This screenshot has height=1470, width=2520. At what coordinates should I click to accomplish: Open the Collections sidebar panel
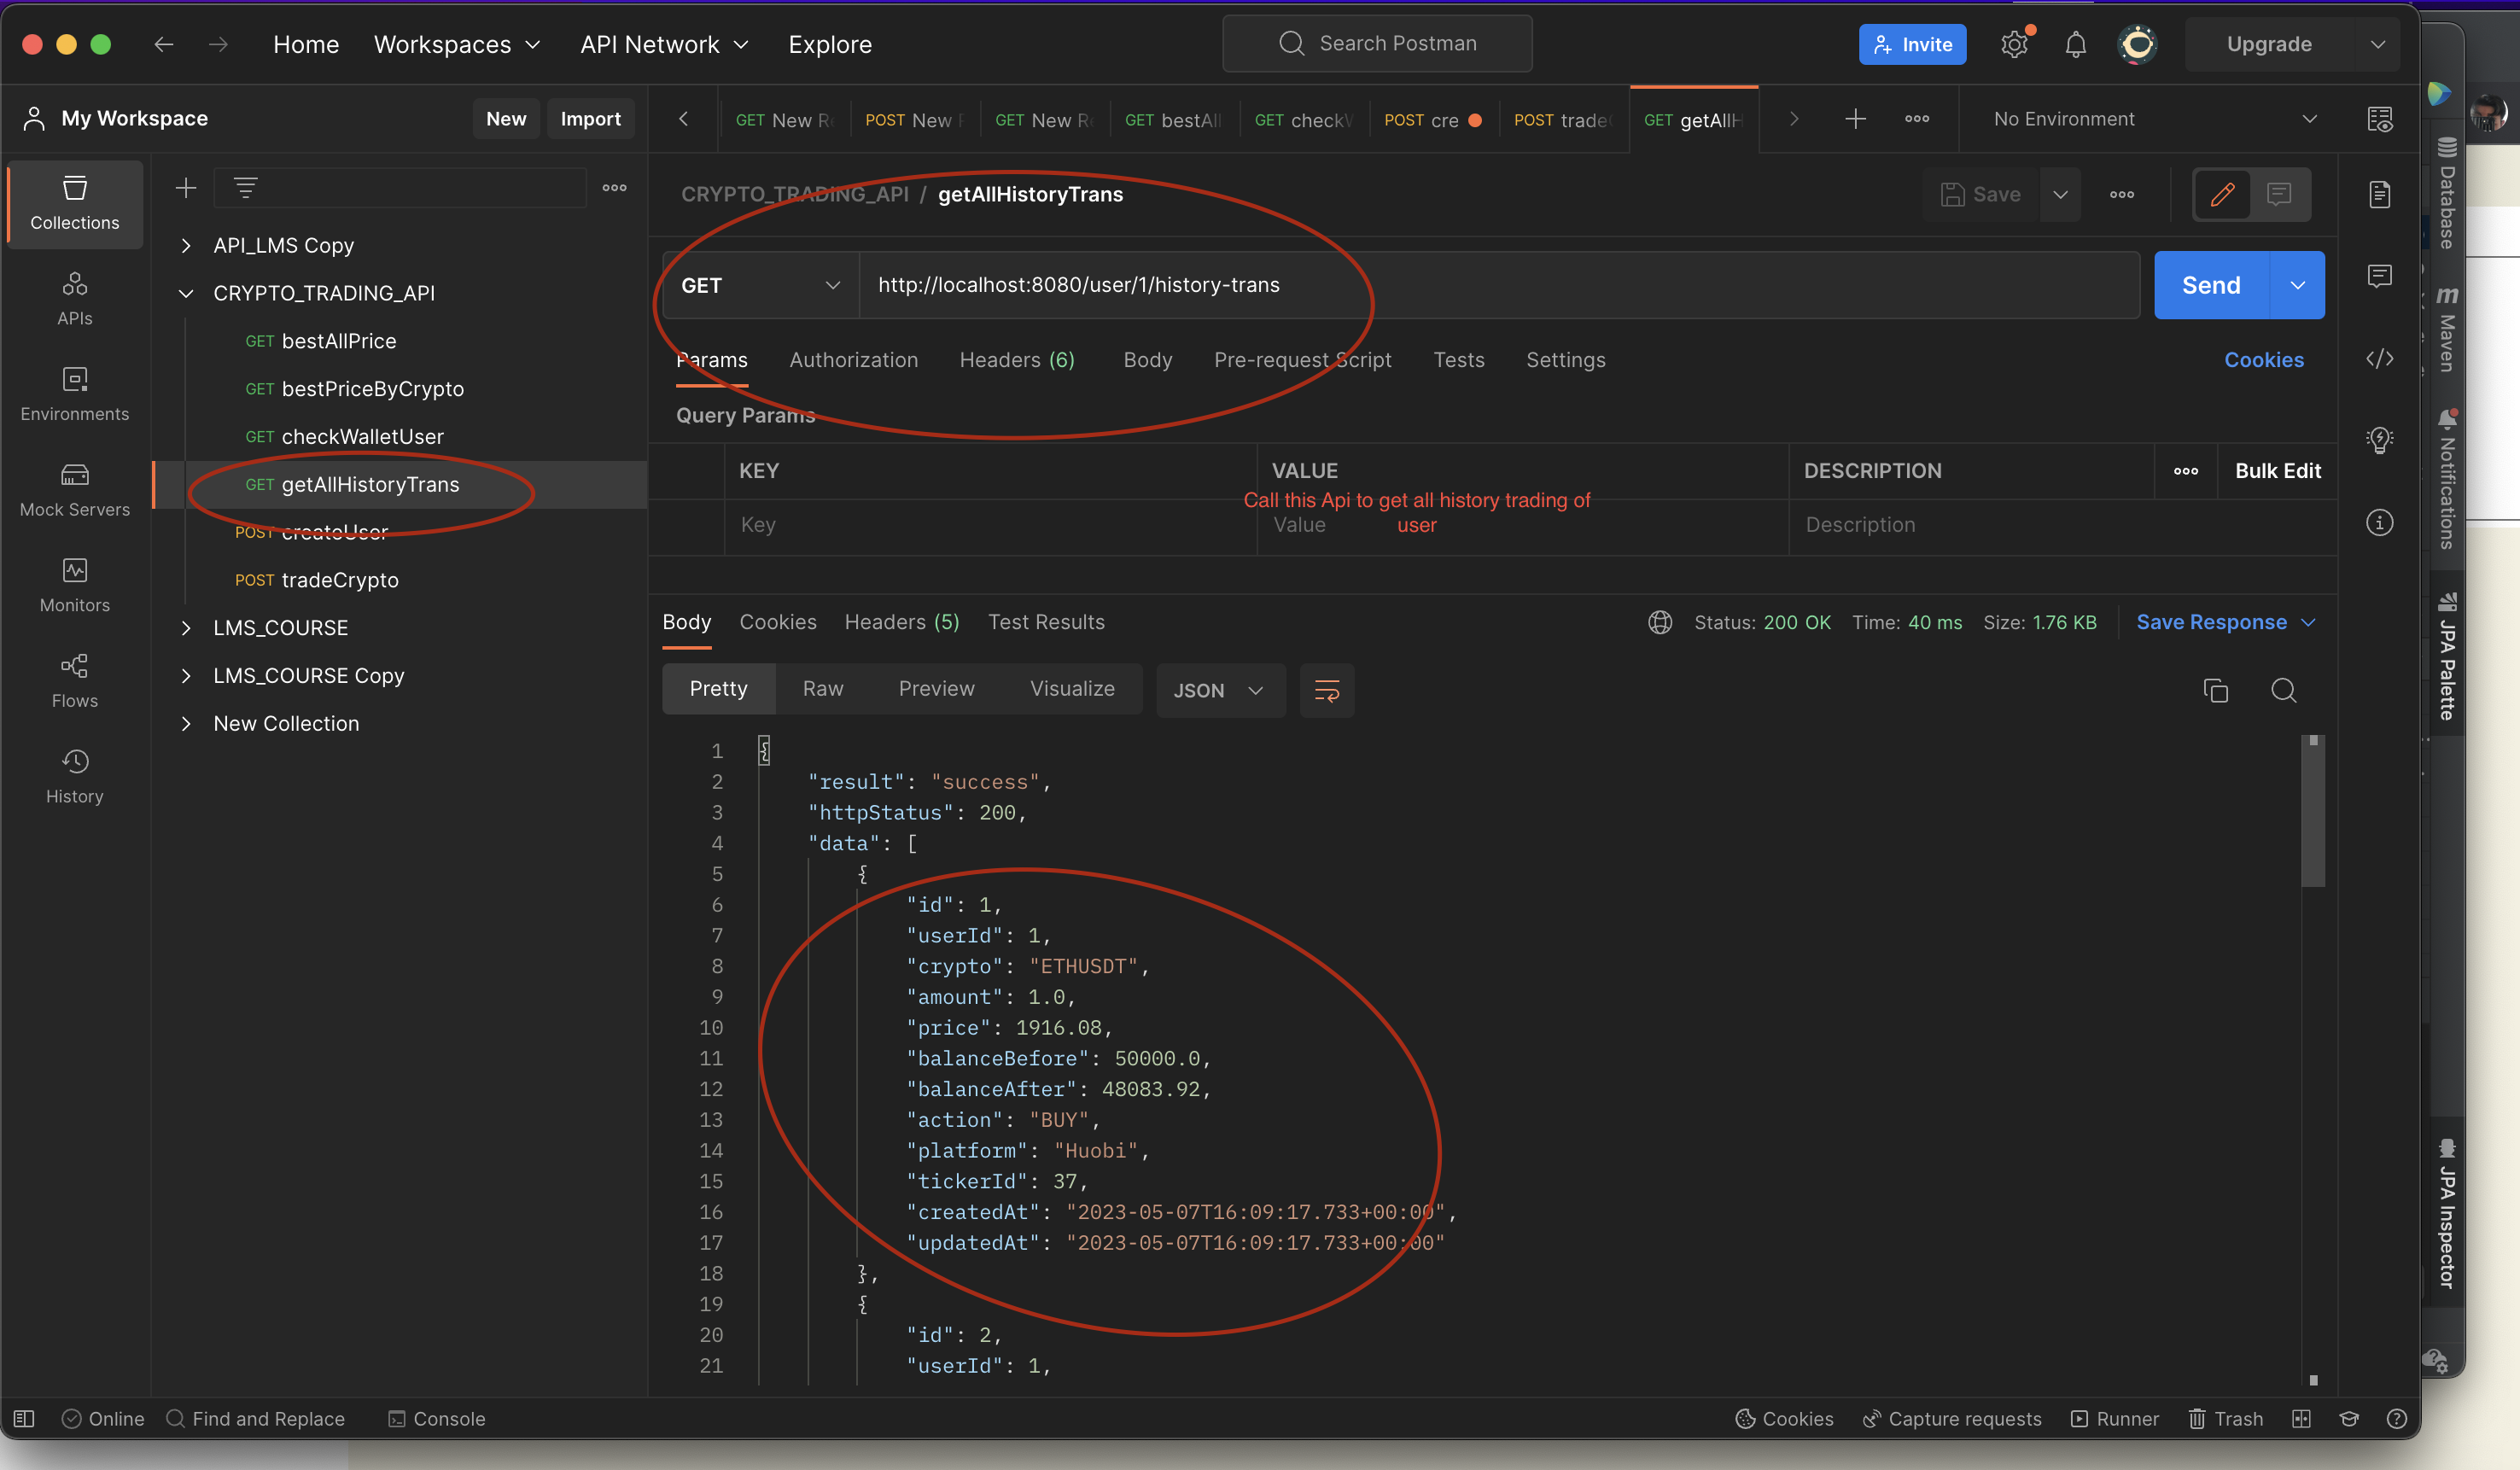click(75, 203)
